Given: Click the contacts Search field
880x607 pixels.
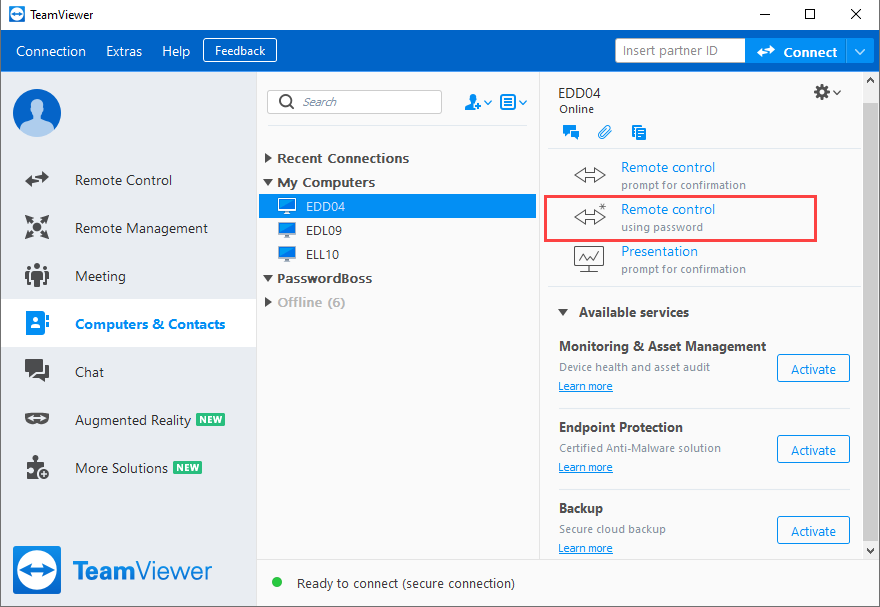Looking at the screenshot, I should (x=354, y=102).
